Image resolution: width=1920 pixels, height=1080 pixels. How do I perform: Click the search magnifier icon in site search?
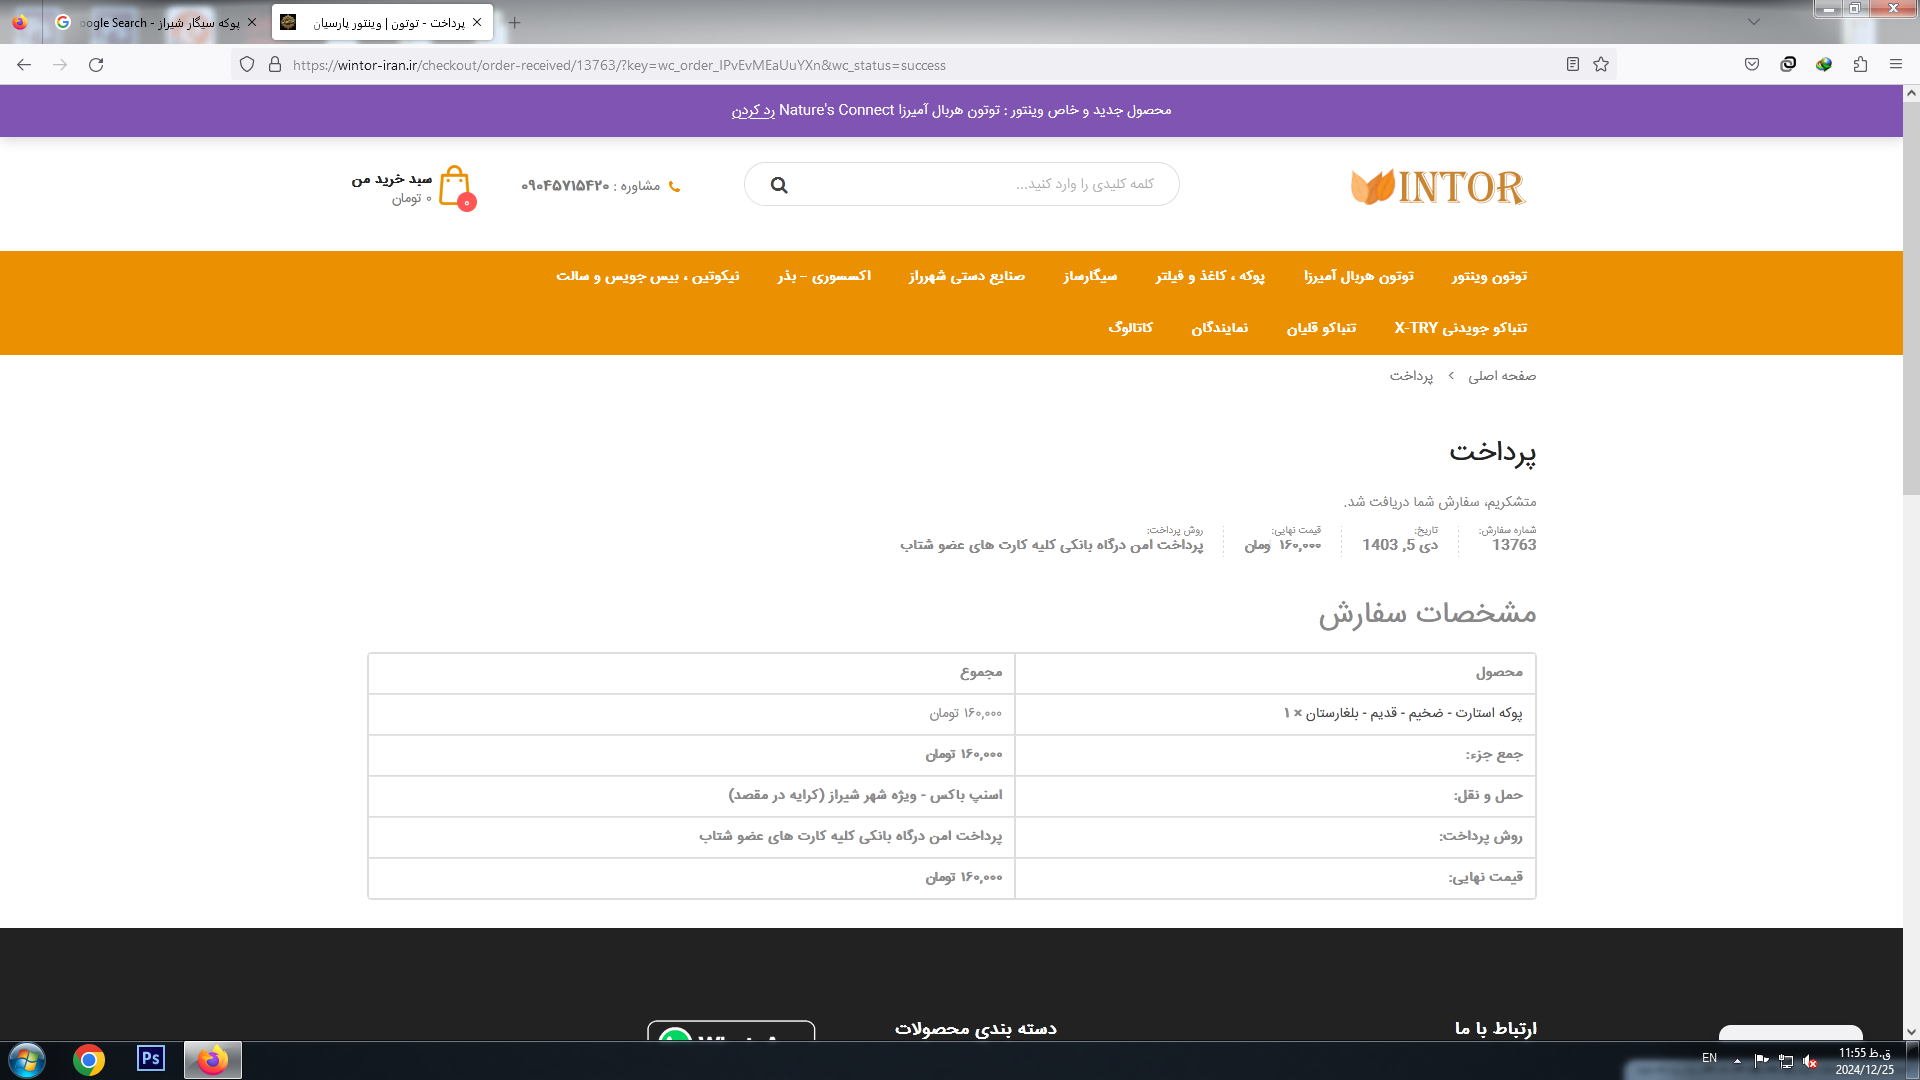tap(779, 185)
